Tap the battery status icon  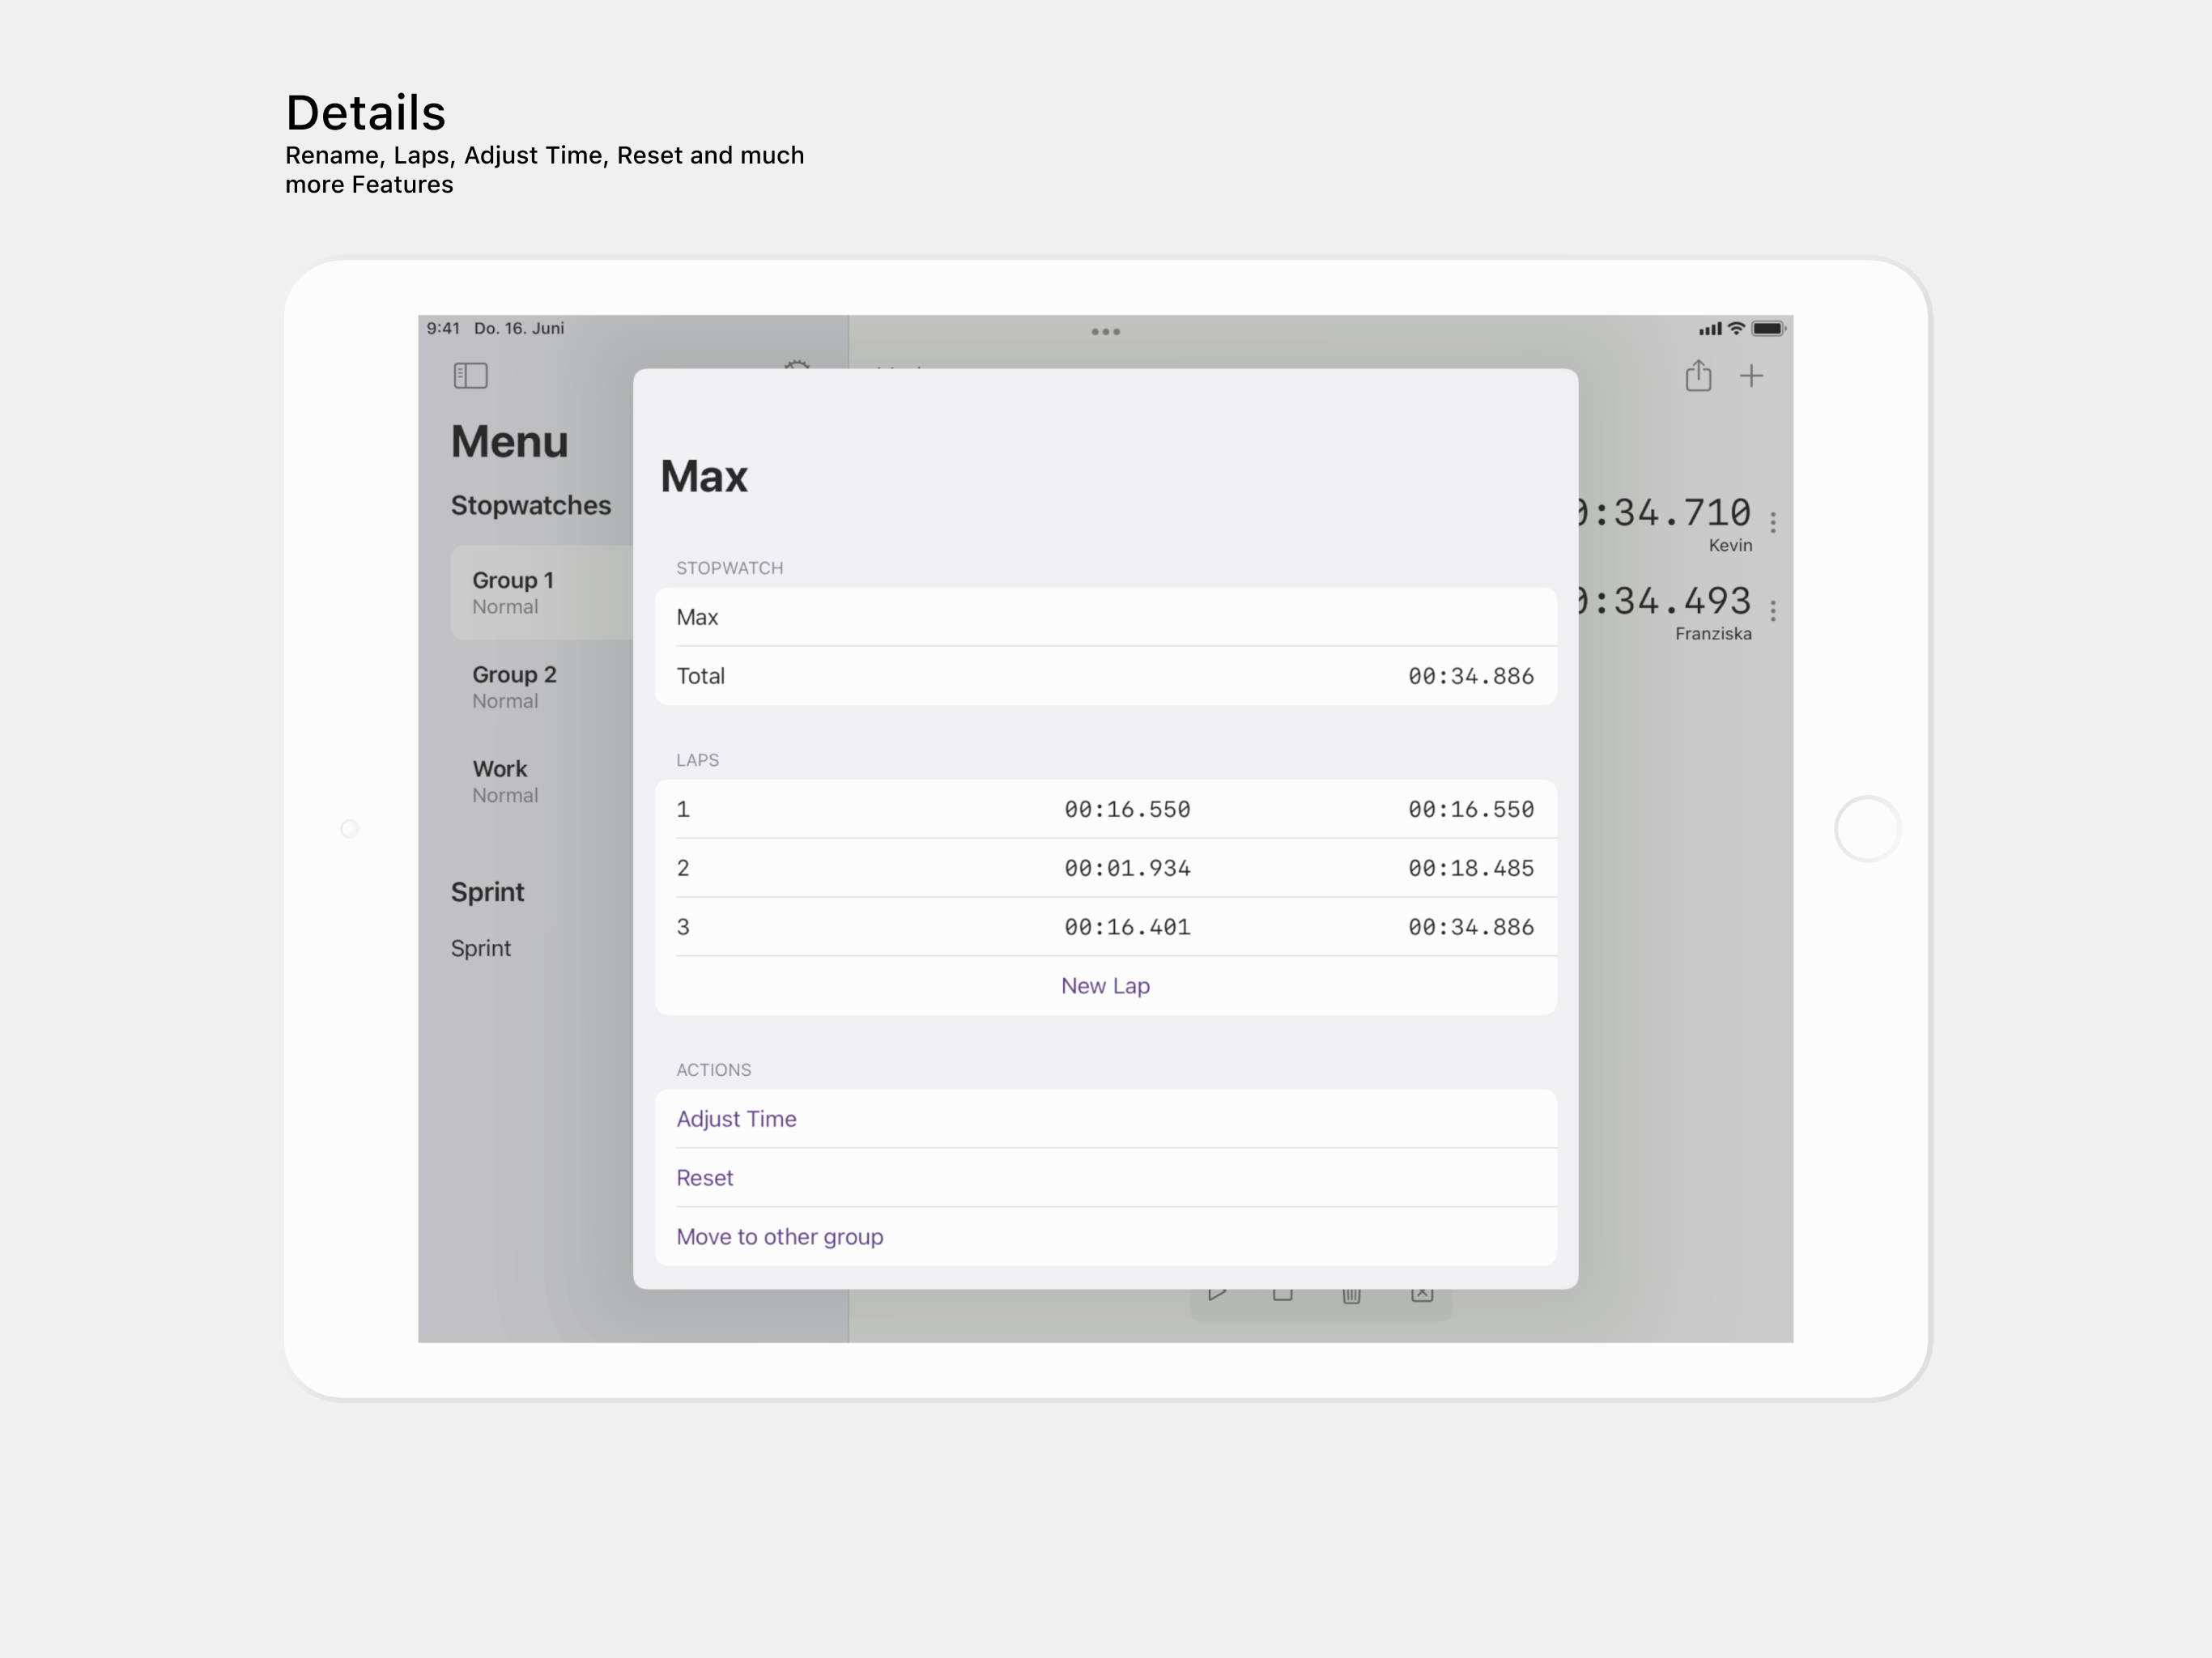point(1767,329)
